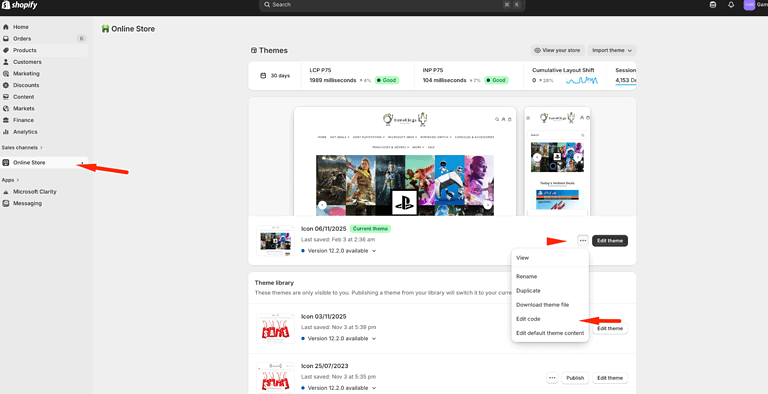This screenshot has height=394, width=768.
Task: Click the Home sidebar icon
Action: click(x=6, y=27)
